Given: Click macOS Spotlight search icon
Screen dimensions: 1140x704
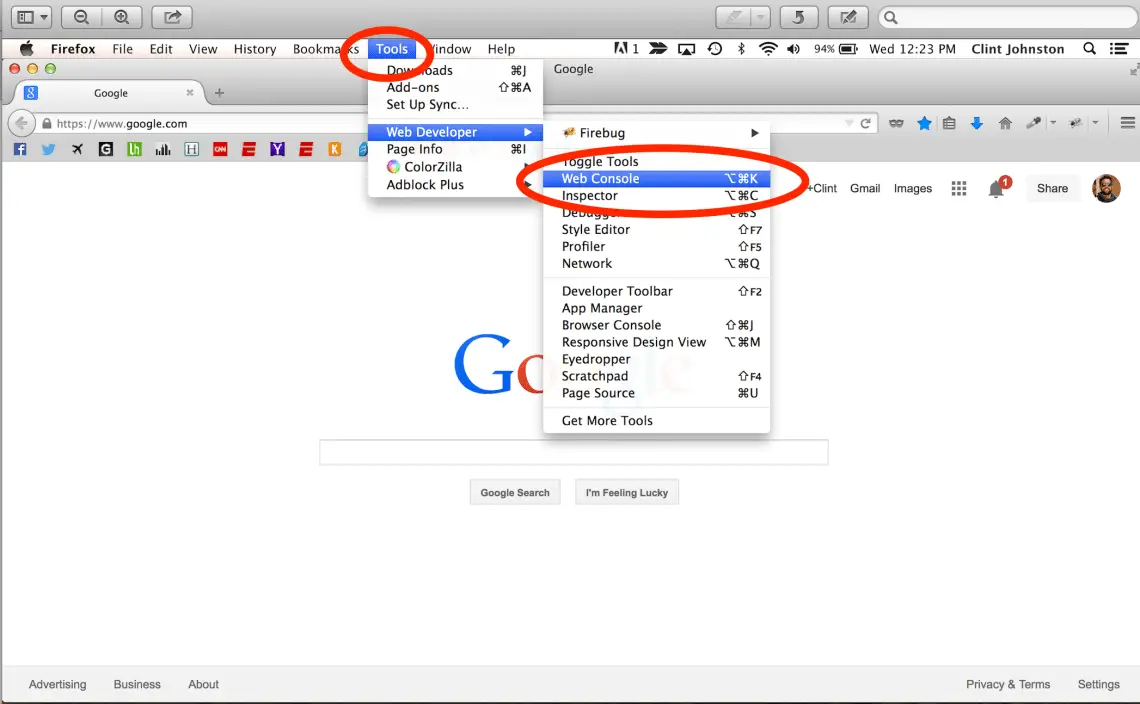Looking at the screenshot, I should (x=1089, y=49).
